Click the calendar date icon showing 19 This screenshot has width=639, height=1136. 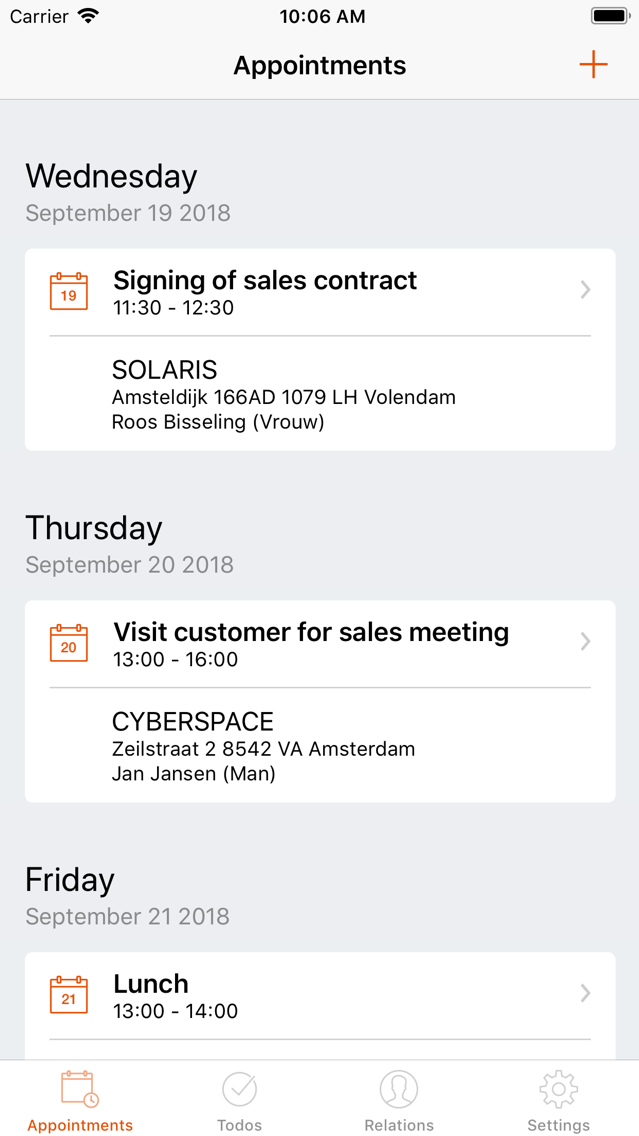pyautogui.click(x=68, y=290)
